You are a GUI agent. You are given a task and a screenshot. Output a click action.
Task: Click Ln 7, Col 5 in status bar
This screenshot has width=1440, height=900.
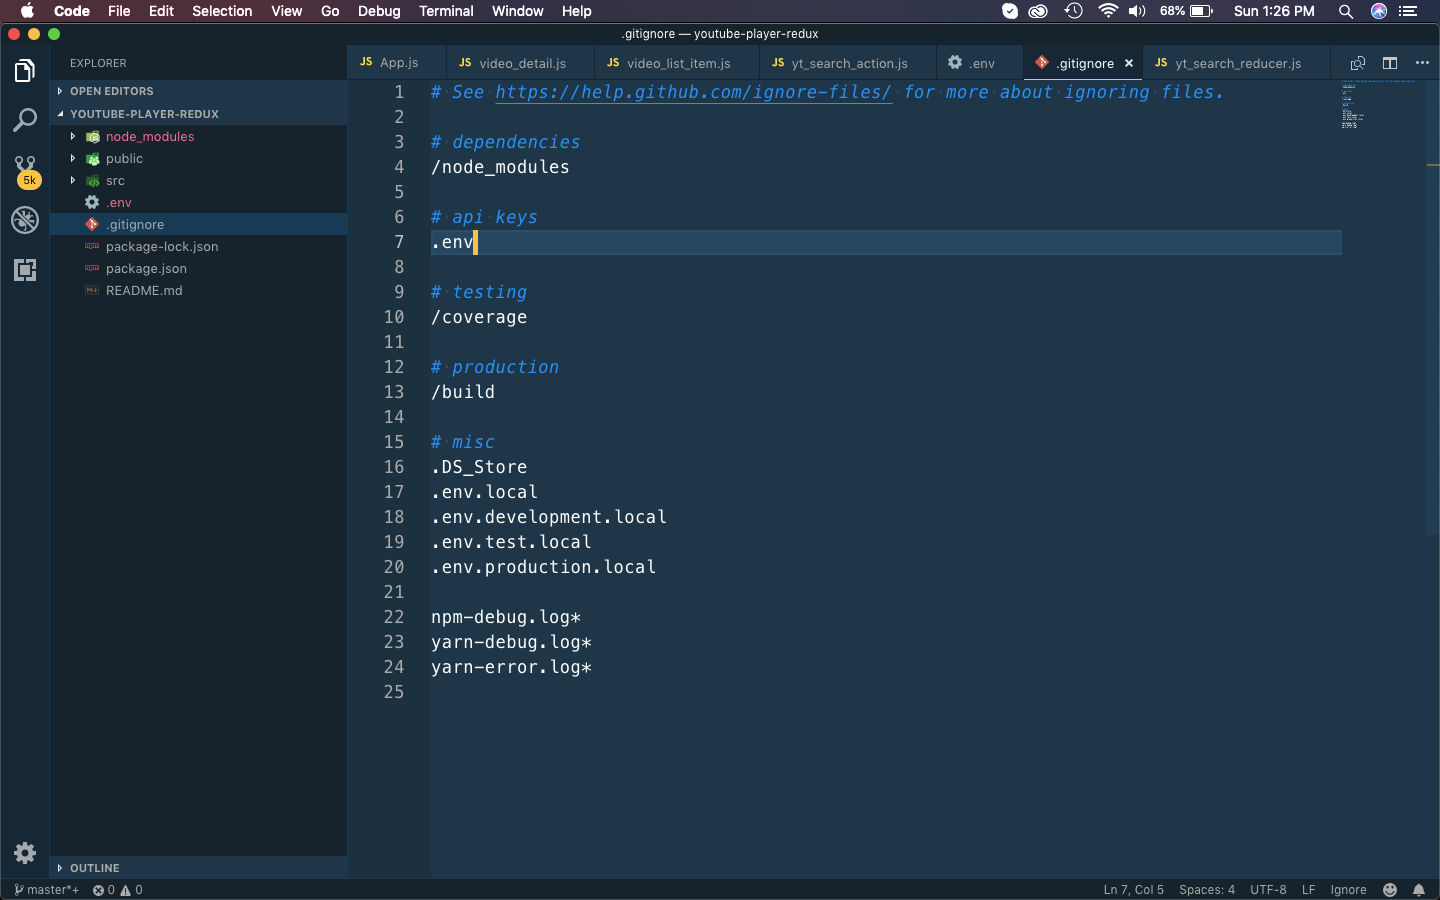1133,890
